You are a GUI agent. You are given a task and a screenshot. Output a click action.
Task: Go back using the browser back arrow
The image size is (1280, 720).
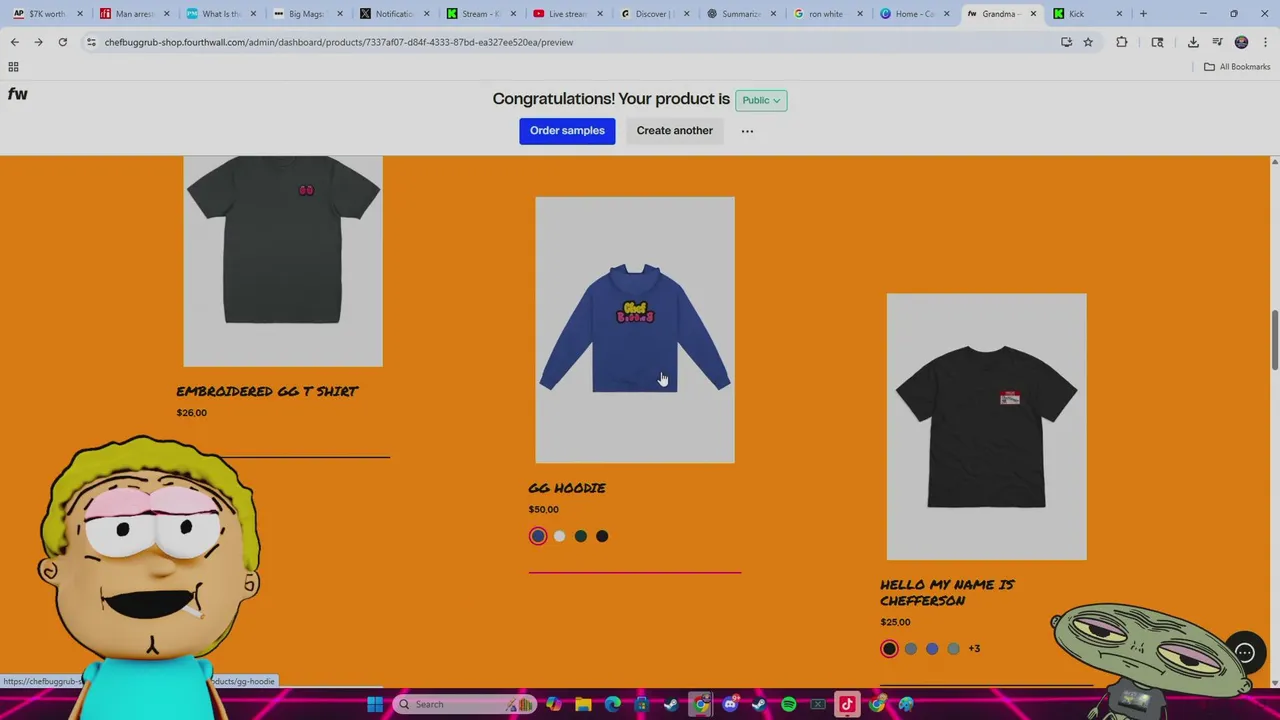[x=14, y=42]
